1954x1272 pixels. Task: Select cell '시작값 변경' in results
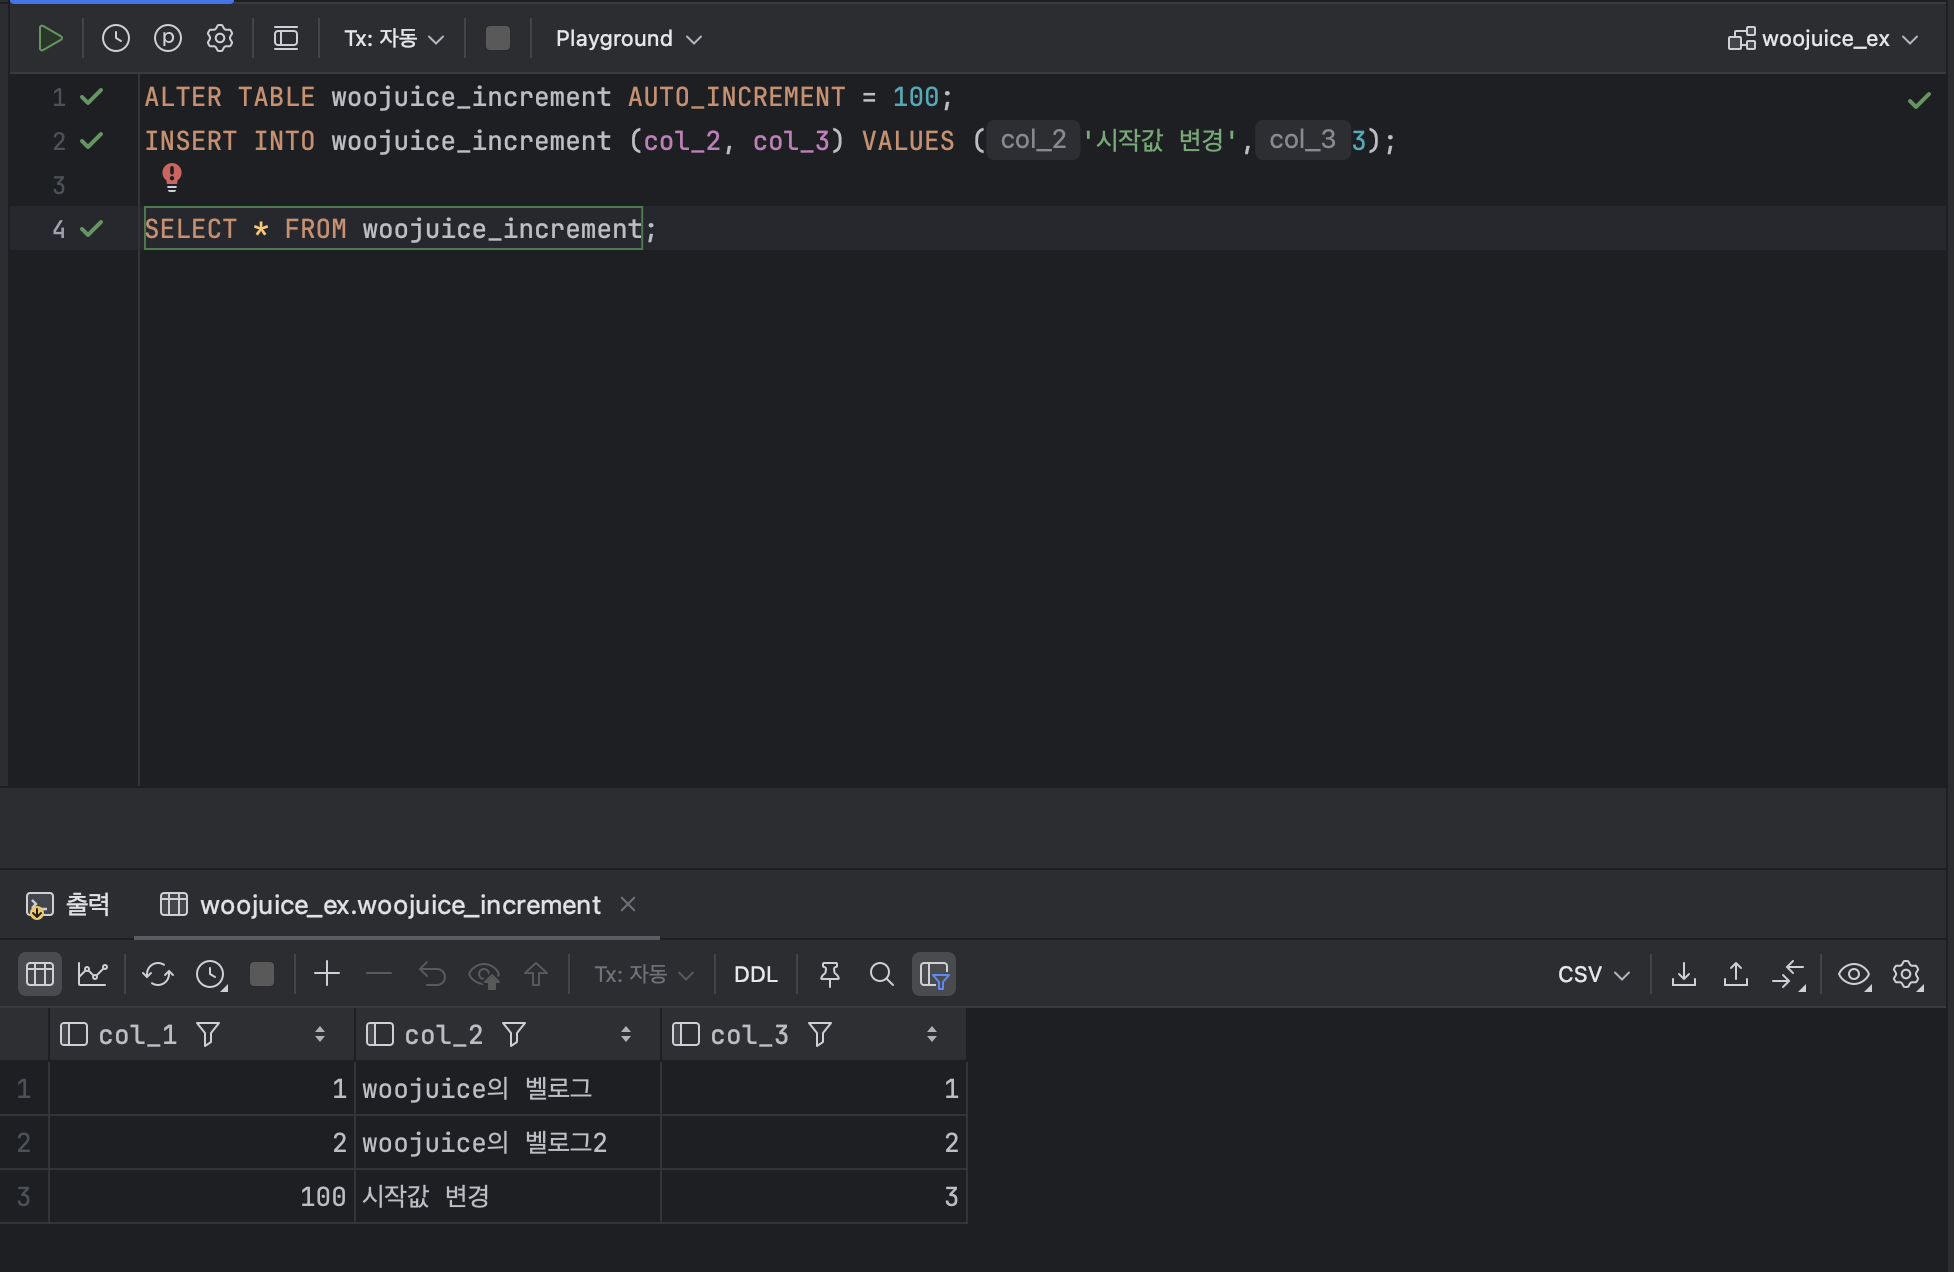coord(508,1197)
